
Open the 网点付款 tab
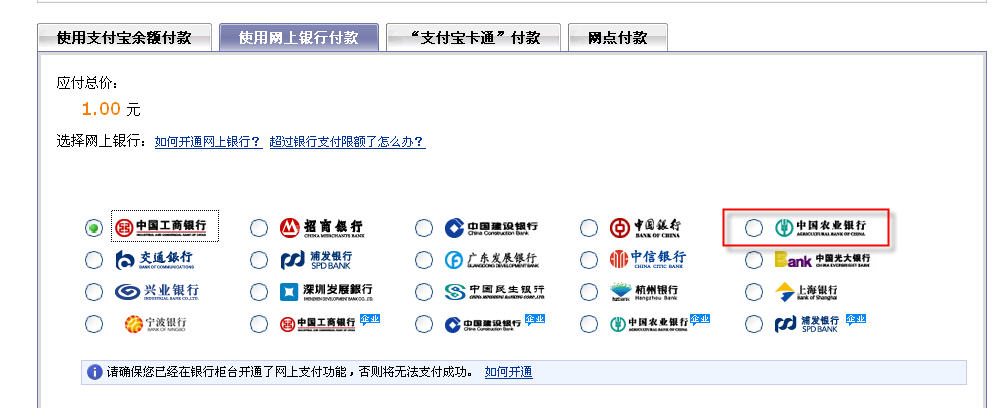(x=618, y=37)
